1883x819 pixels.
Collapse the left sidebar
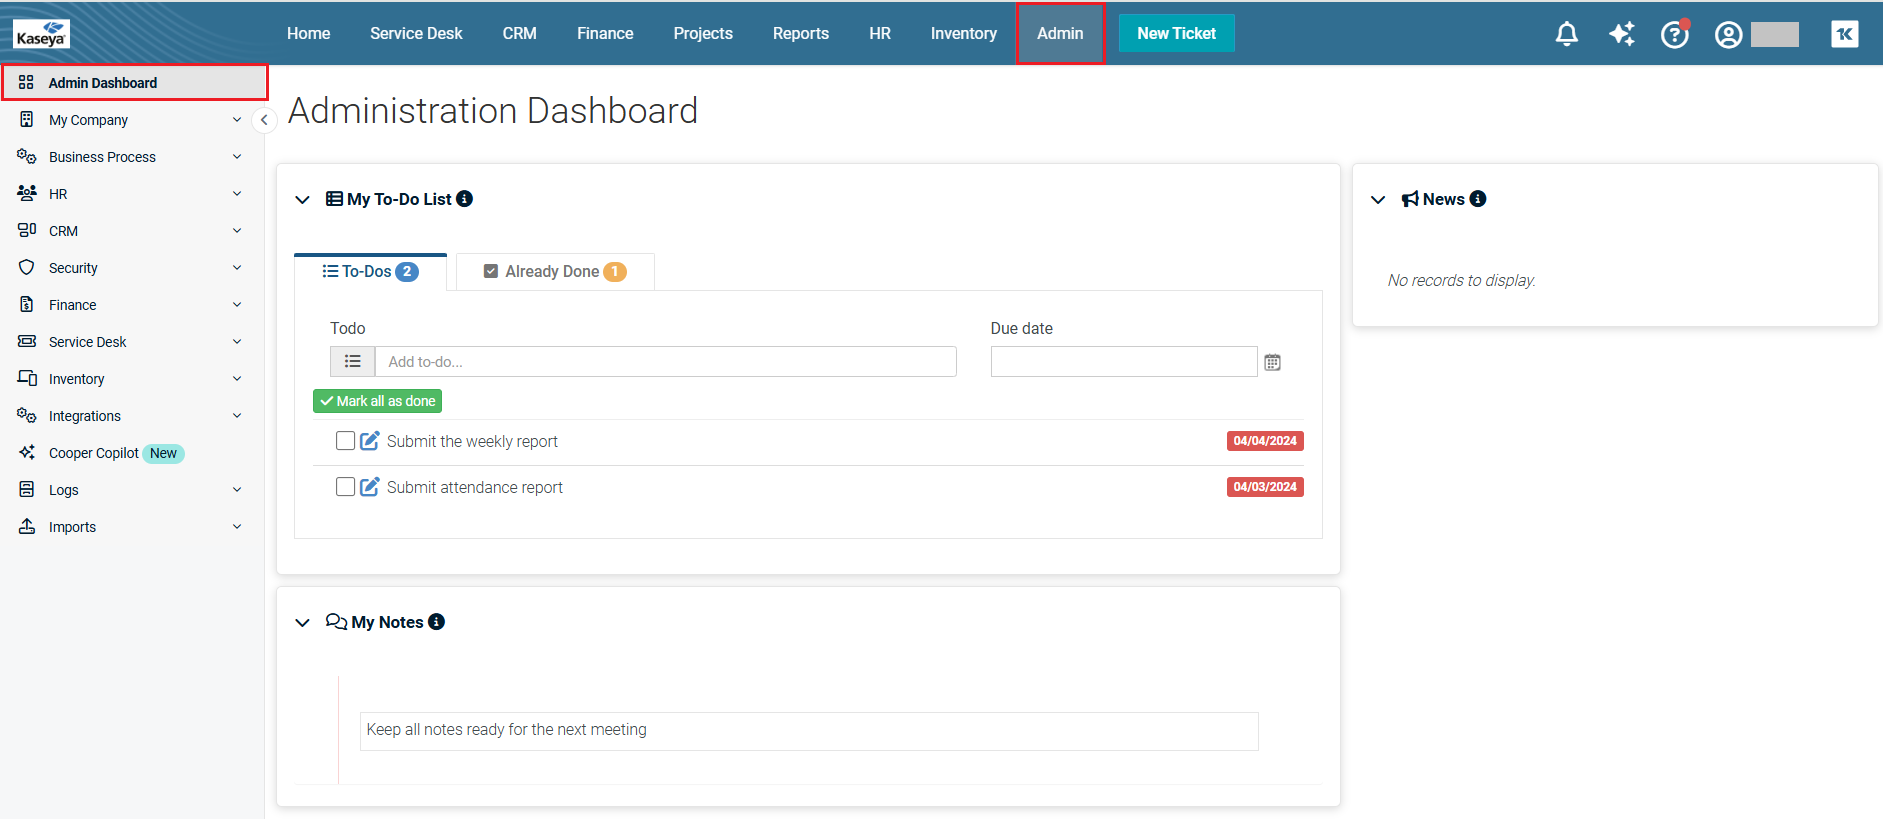(264, 120)
